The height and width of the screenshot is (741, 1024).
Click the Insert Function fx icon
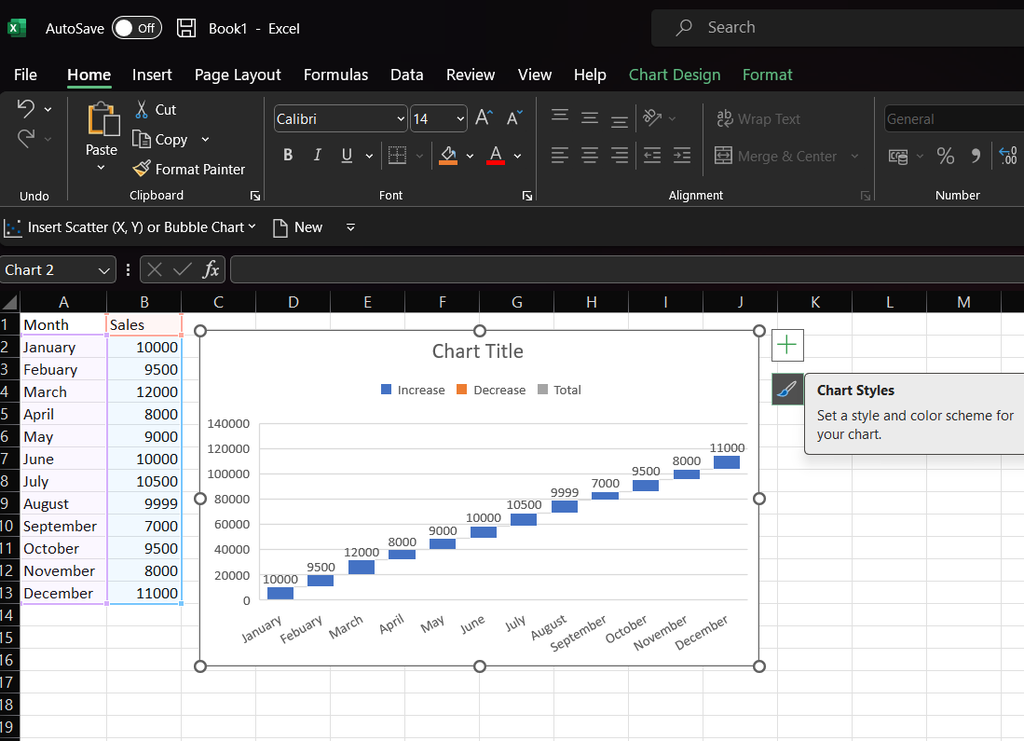(x=211, y=269)
